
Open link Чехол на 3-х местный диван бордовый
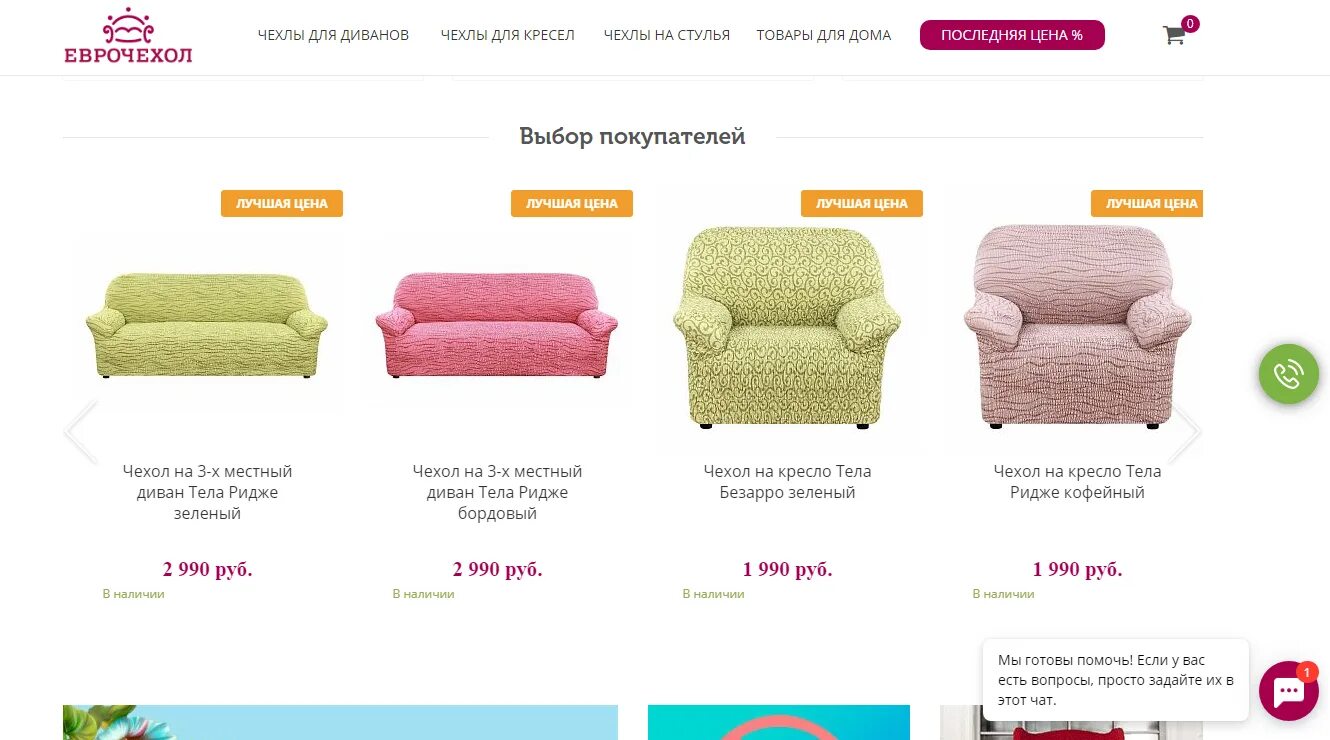[497, 492]
